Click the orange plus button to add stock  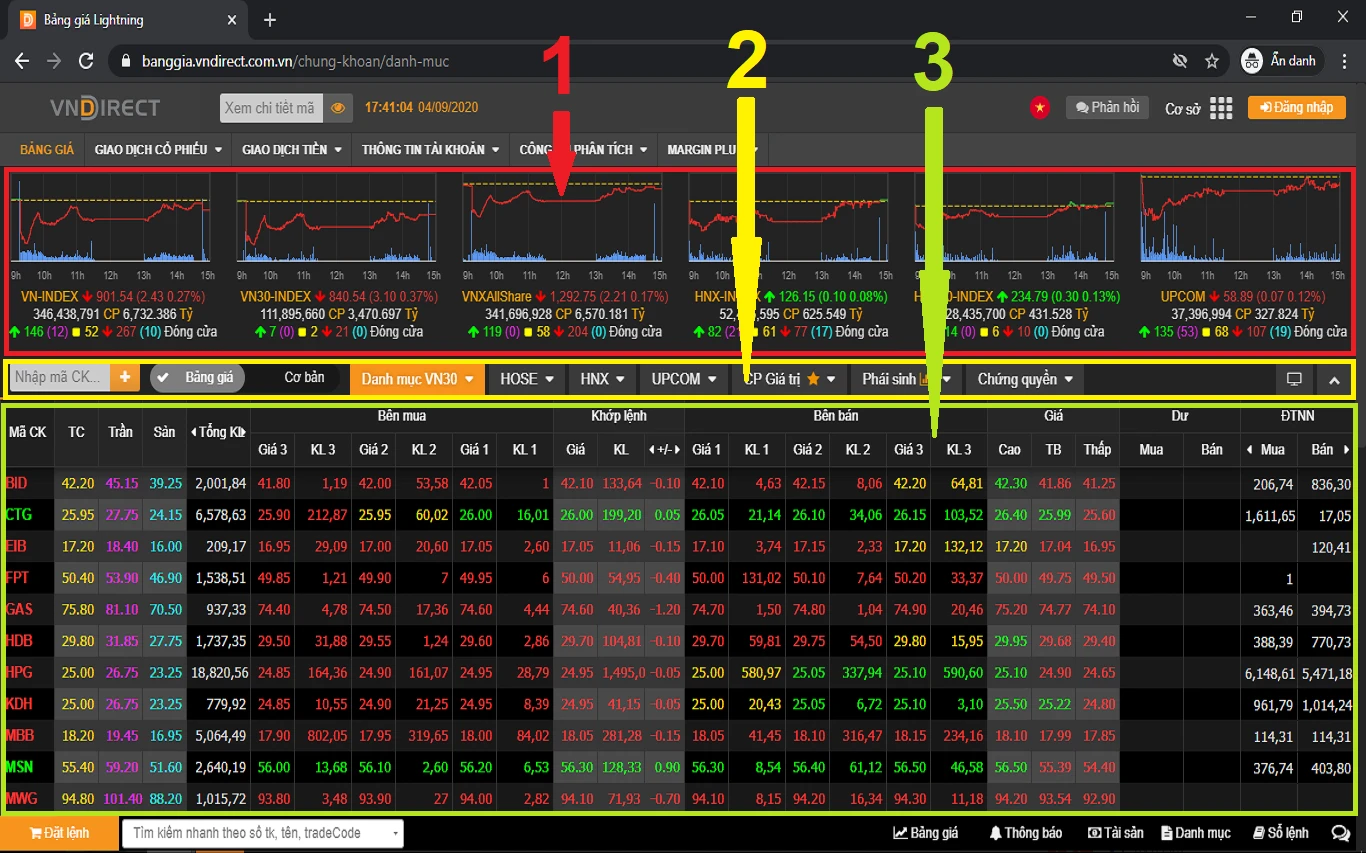pyautogui.click(x=125, y=378)
